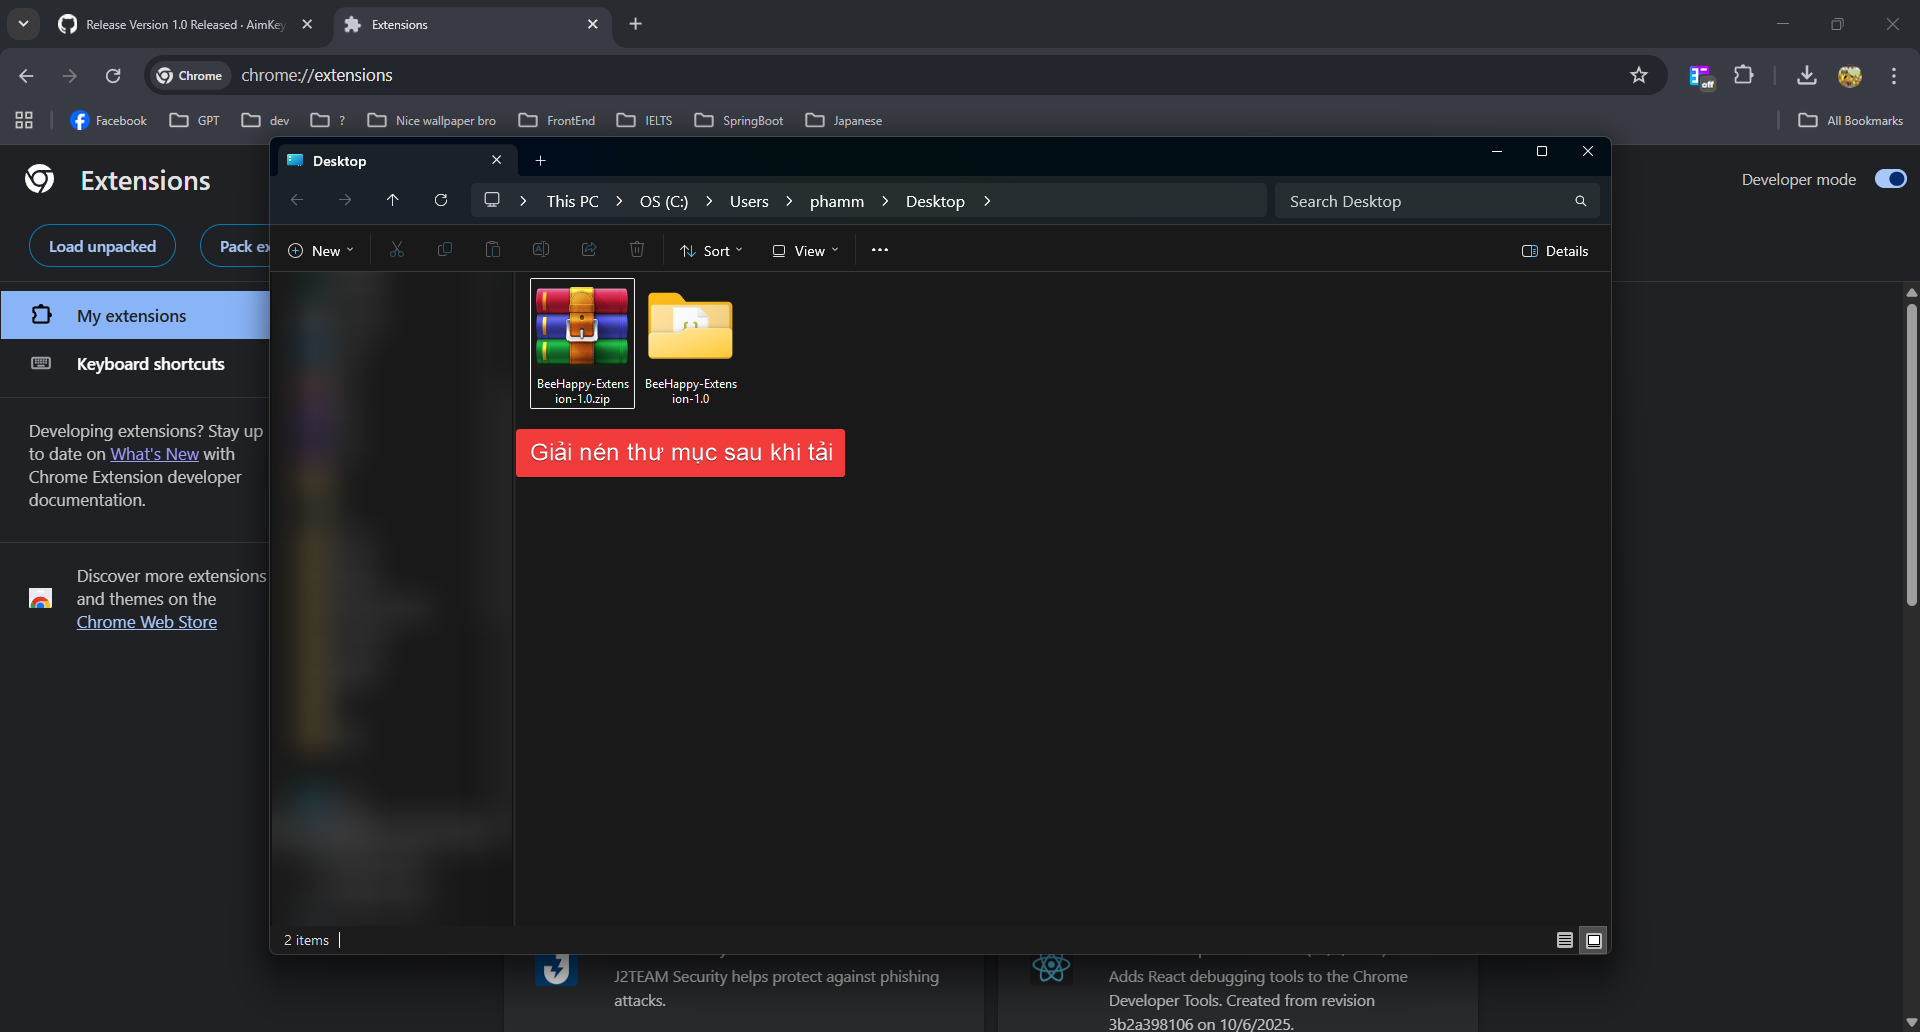This screenshot has width=1920, height=1032.
Task: Open the New dropdown in File Explorer
Action: 320,250
